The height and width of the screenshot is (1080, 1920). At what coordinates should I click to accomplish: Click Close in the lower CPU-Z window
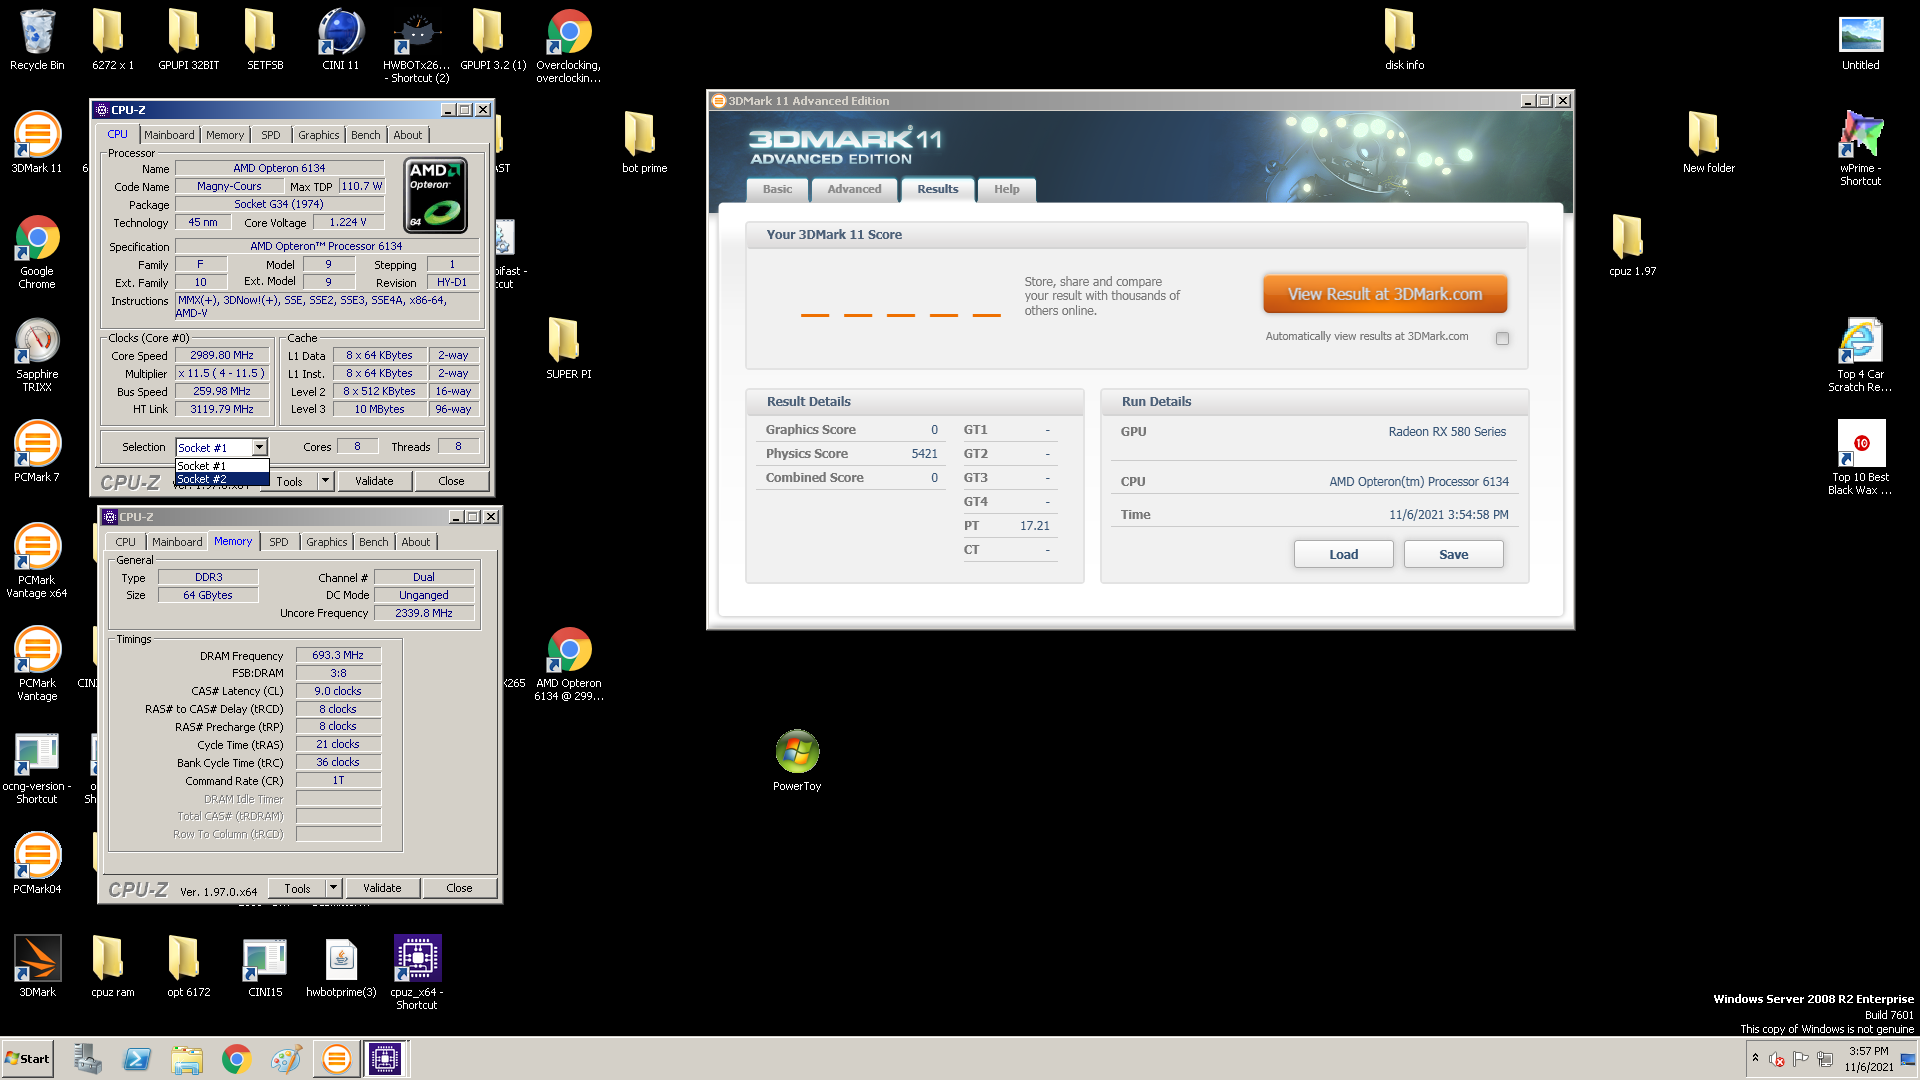pos(459,888)
